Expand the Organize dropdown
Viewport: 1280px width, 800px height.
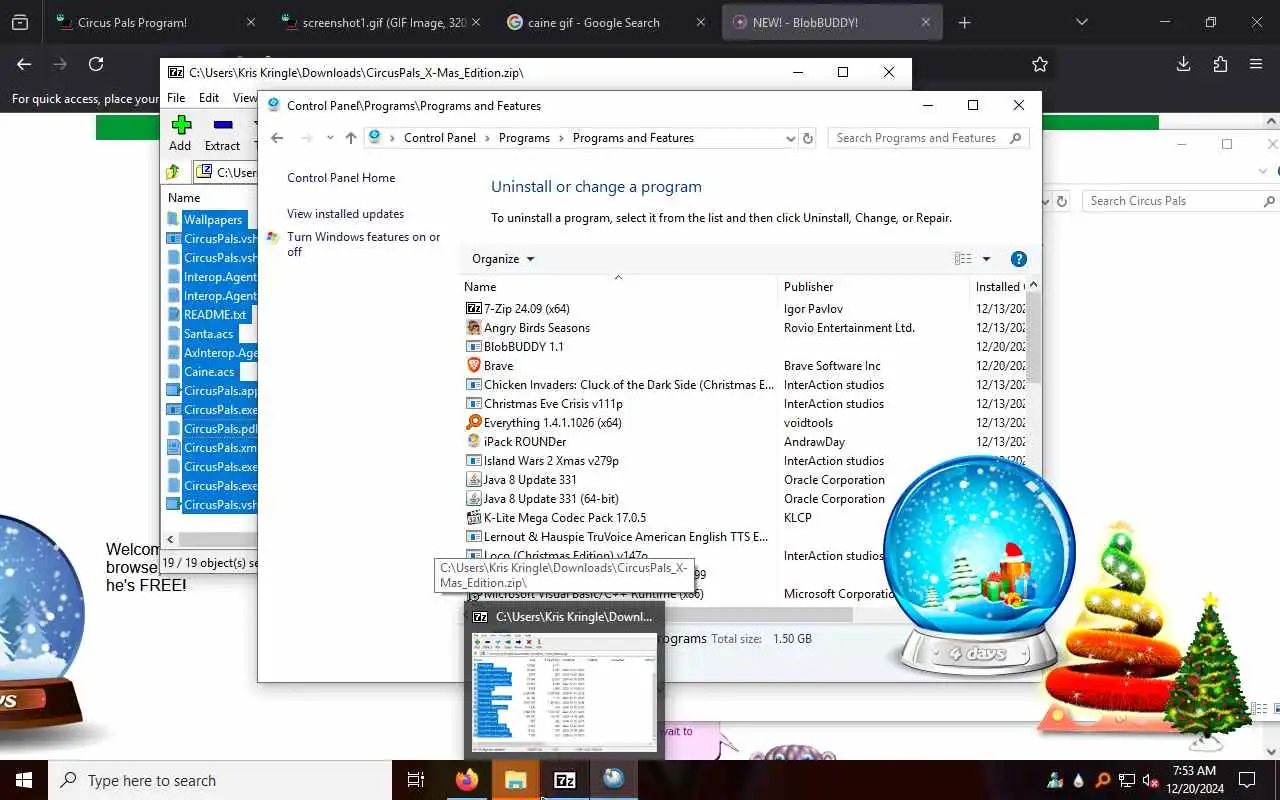[x=503, y=259]
